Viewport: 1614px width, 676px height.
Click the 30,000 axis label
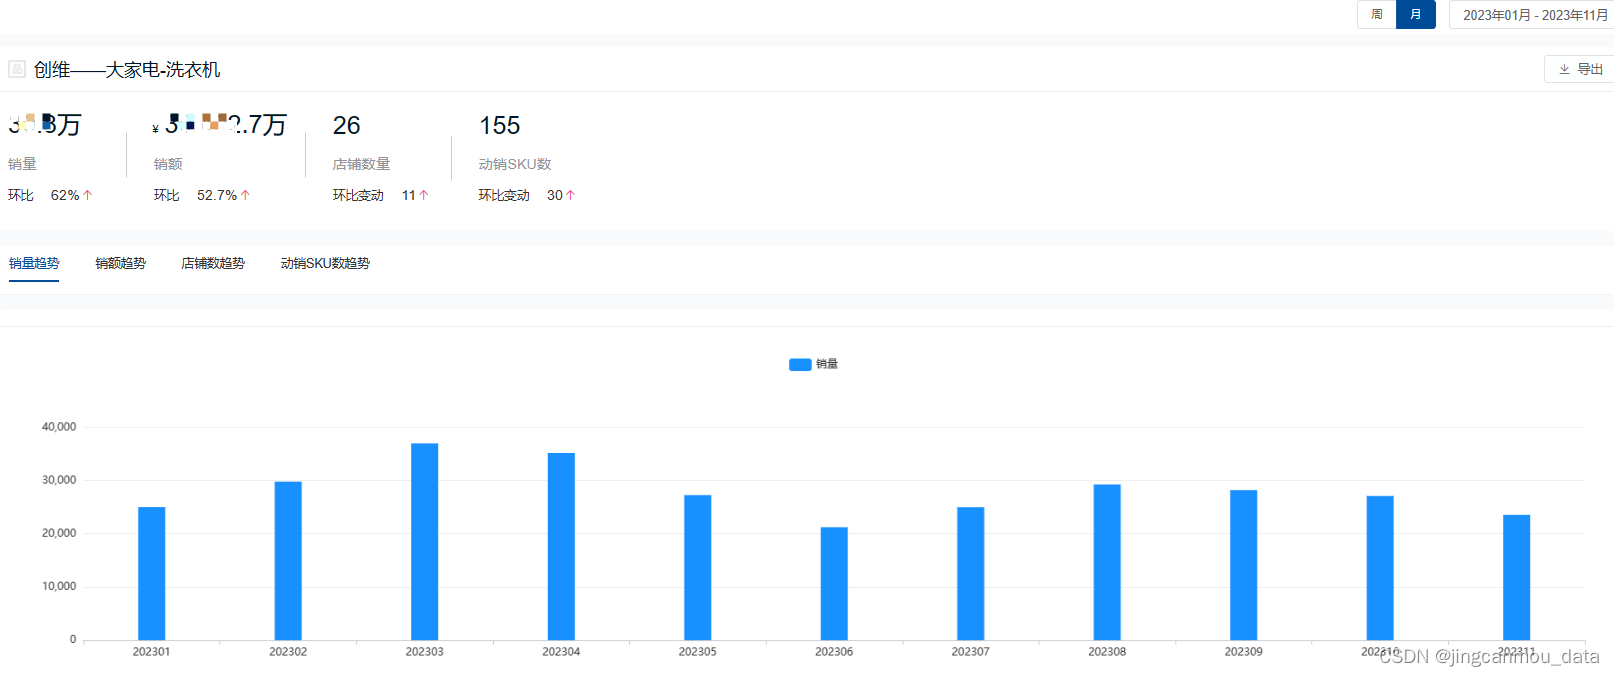pyautogui.click(x=59, y=480)
